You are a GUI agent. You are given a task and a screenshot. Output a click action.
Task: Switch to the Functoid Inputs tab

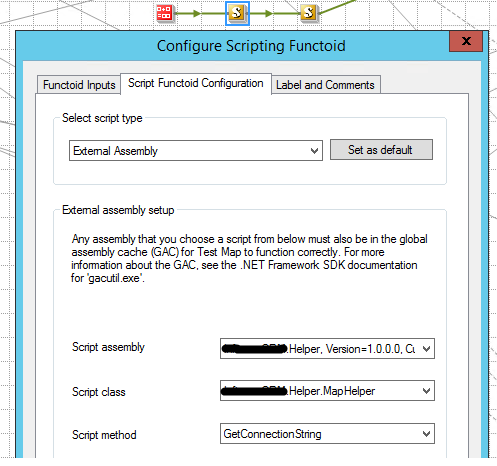coord(79,85)
